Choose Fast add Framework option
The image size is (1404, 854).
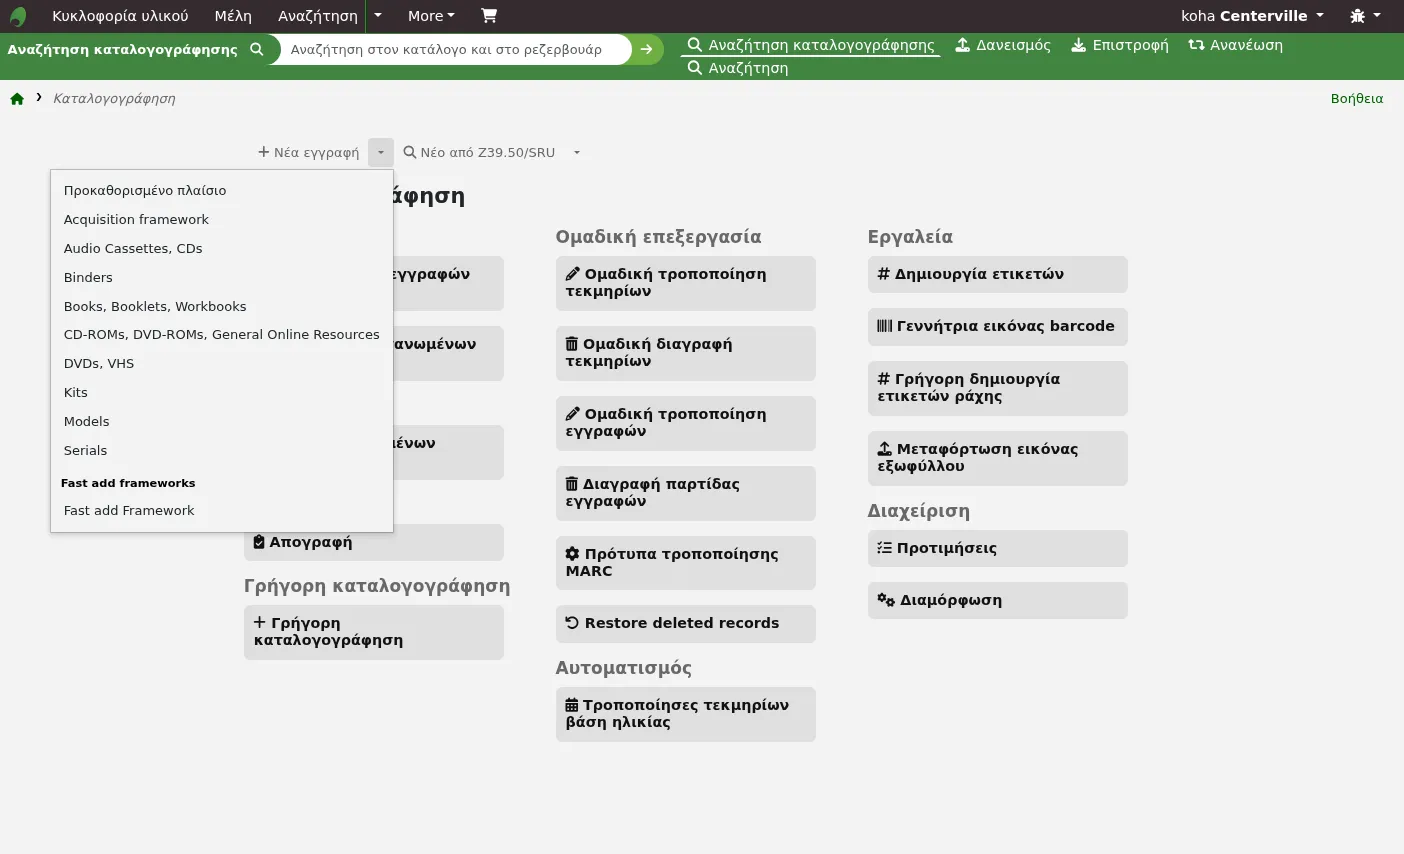[221, 511]
